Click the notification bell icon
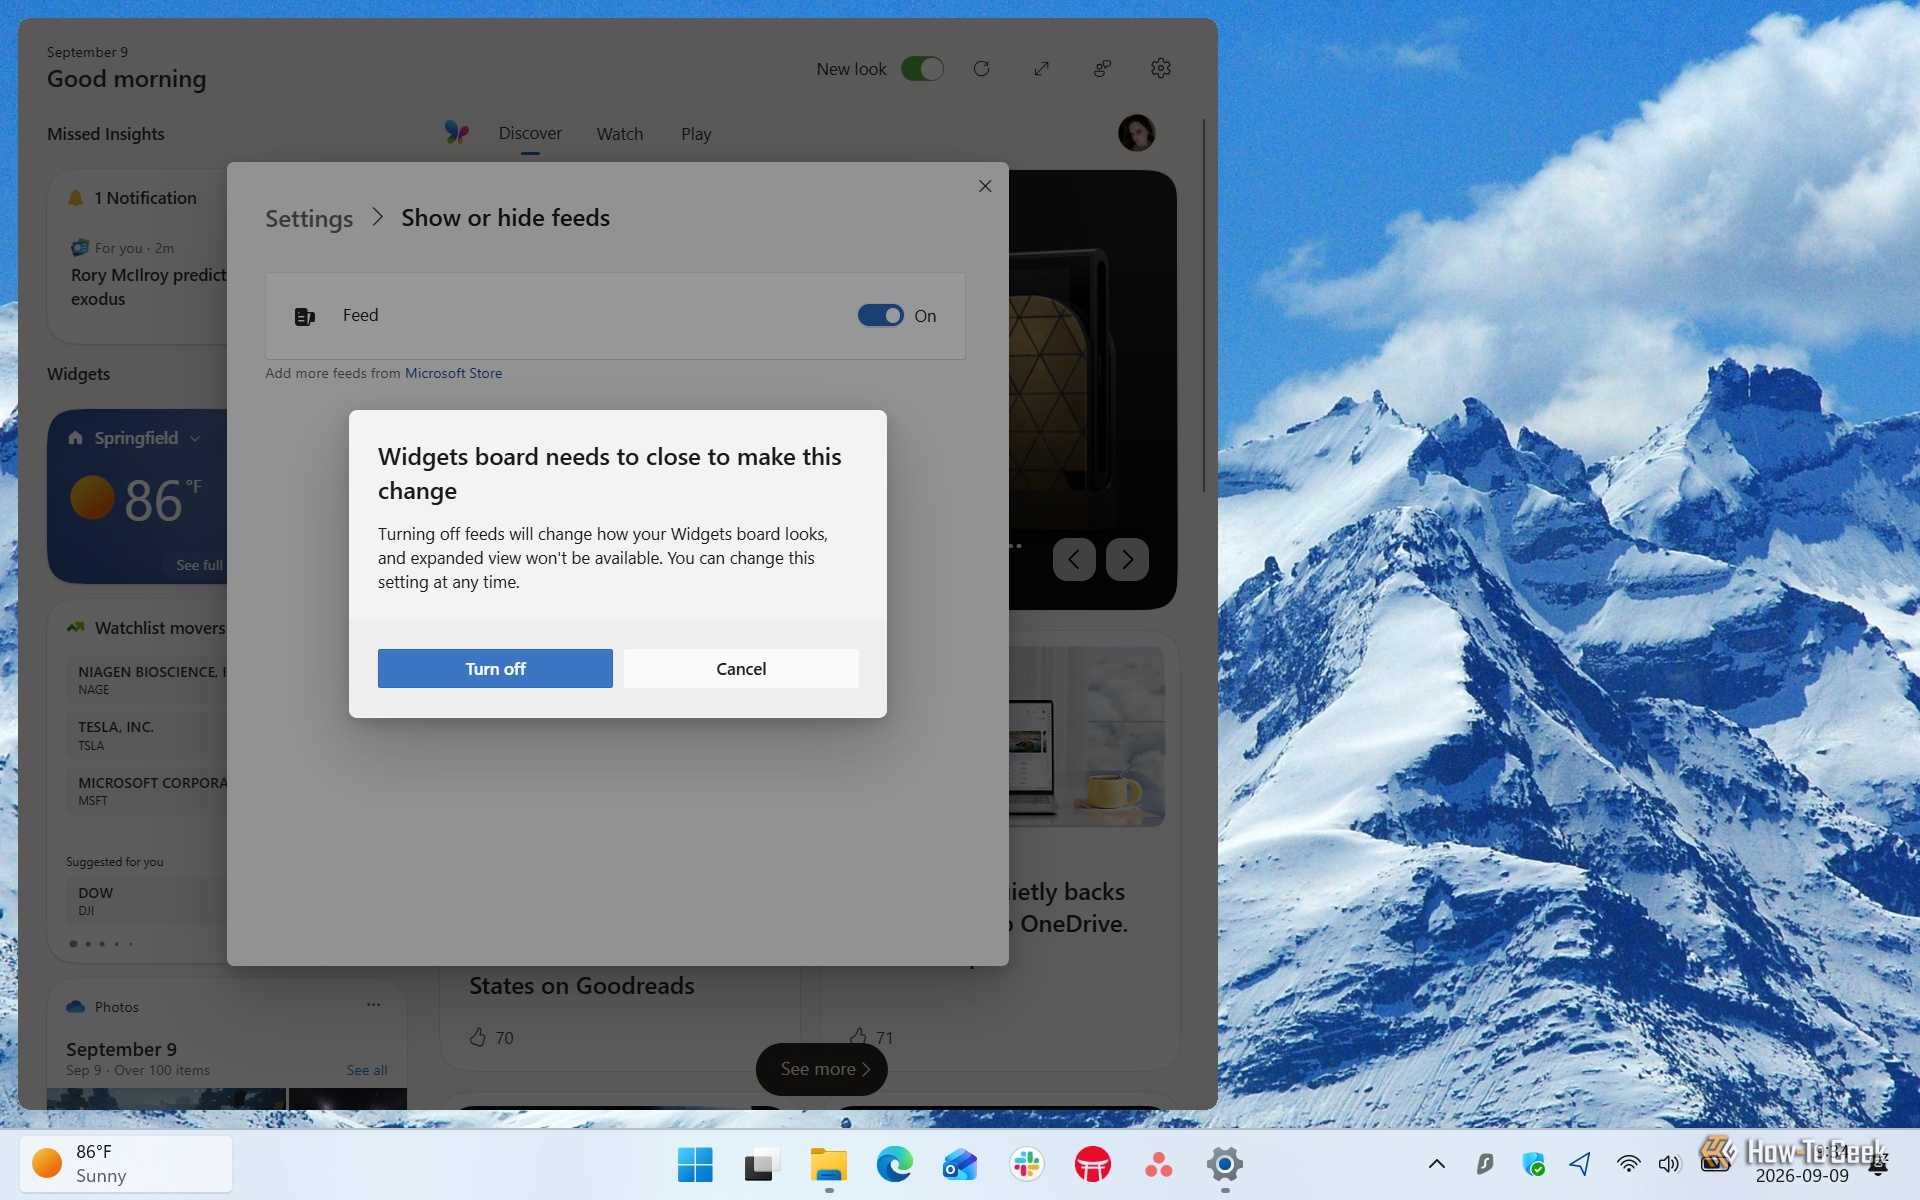Viewport: 1920px width, 1200px height. pyautogui.click(x=75, y=198)
